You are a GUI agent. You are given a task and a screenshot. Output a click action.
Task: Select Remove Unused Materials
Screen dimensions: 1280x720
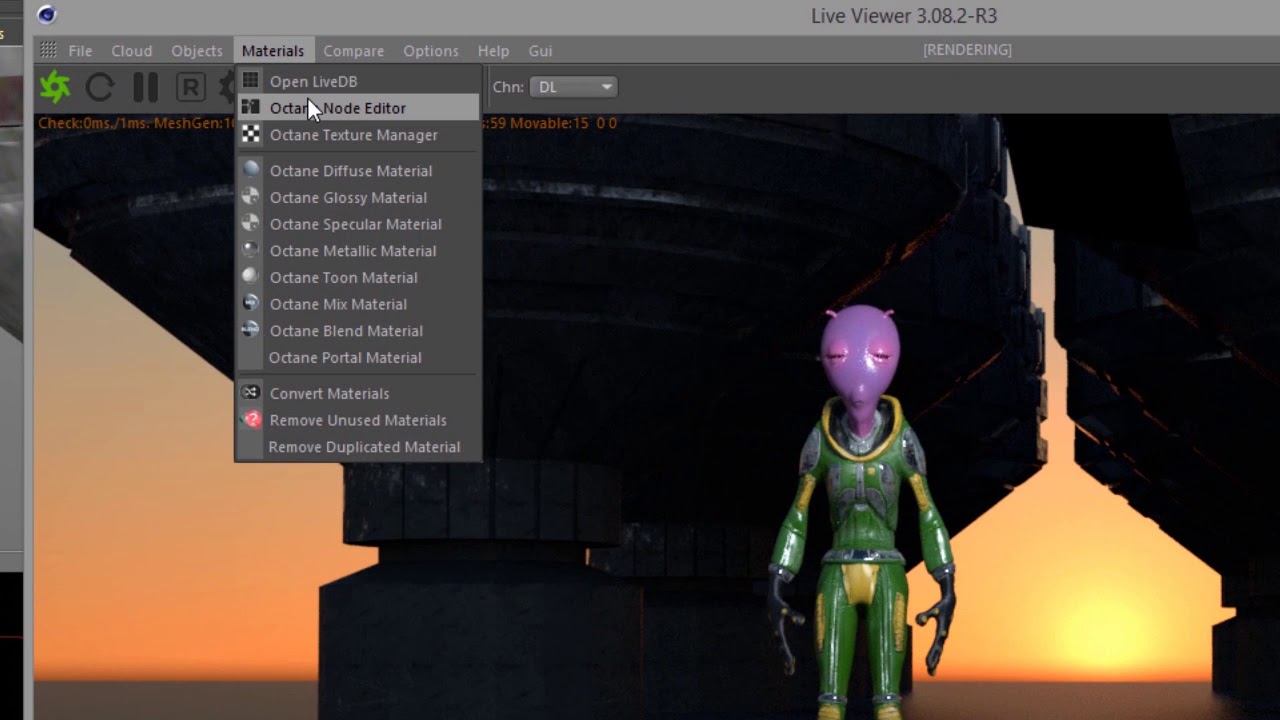[x=358, y=420]
